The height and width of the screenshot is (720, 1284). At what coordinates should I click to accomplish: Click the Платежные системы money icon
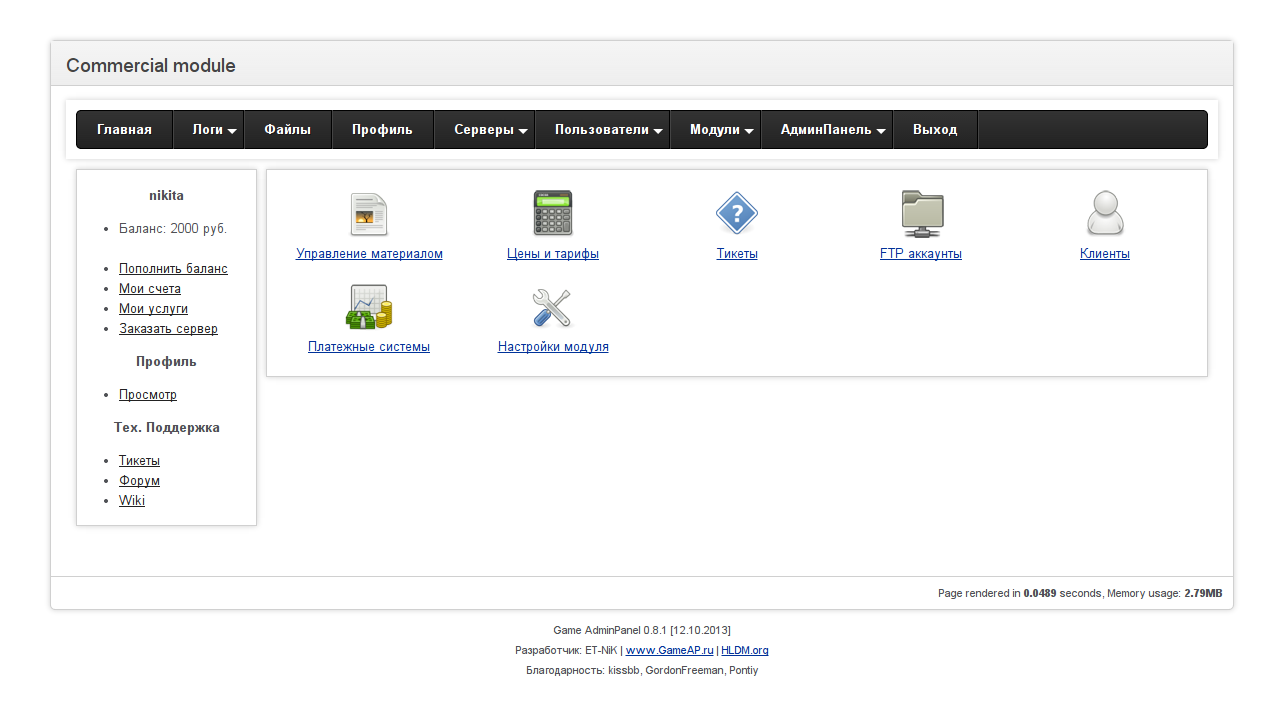tap(369, 307)
